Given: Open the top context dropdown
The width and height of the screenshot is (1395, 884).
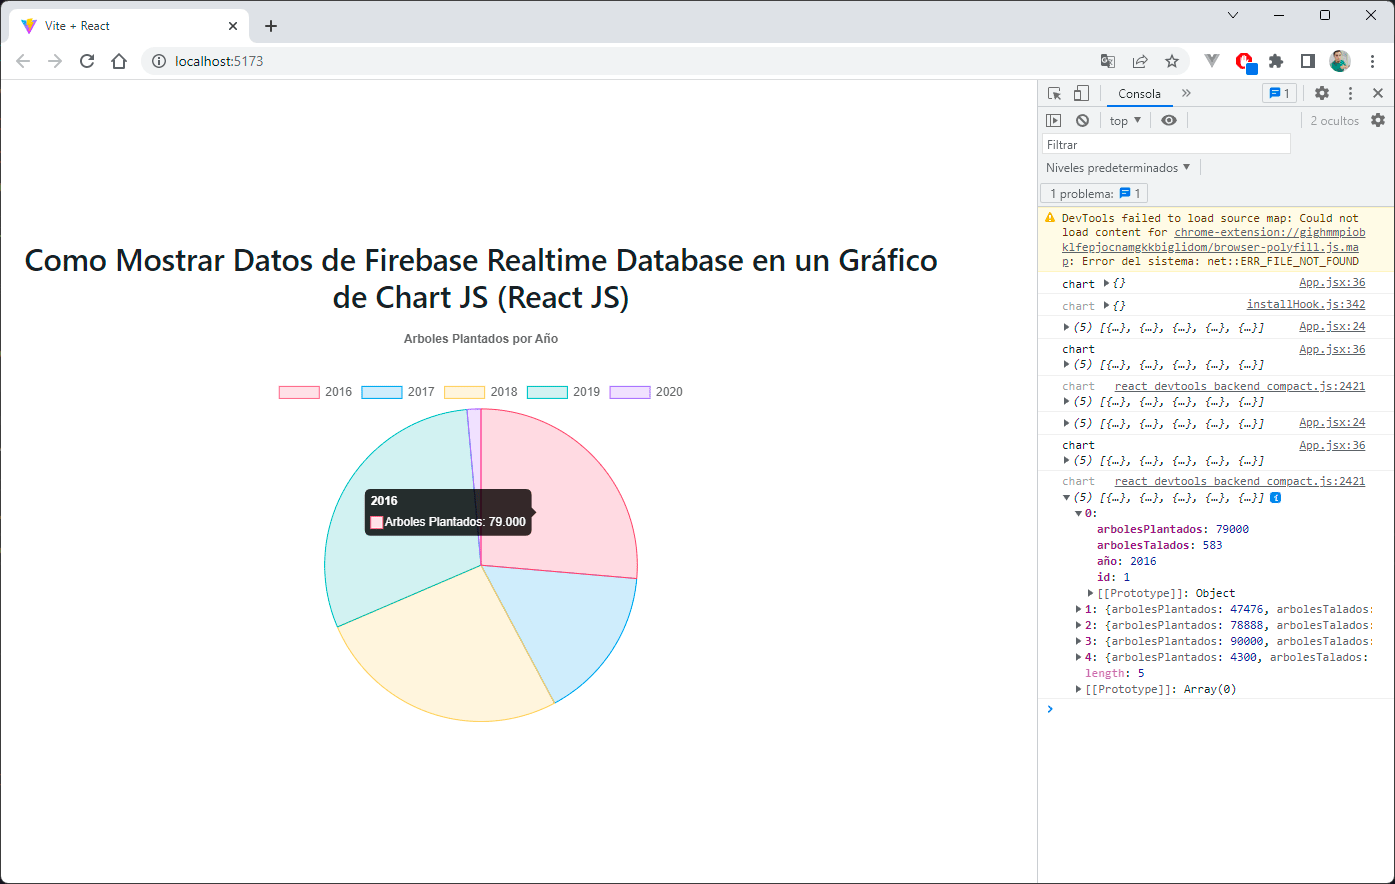Looking at the screenshot, I should [x=1125, y=120].
